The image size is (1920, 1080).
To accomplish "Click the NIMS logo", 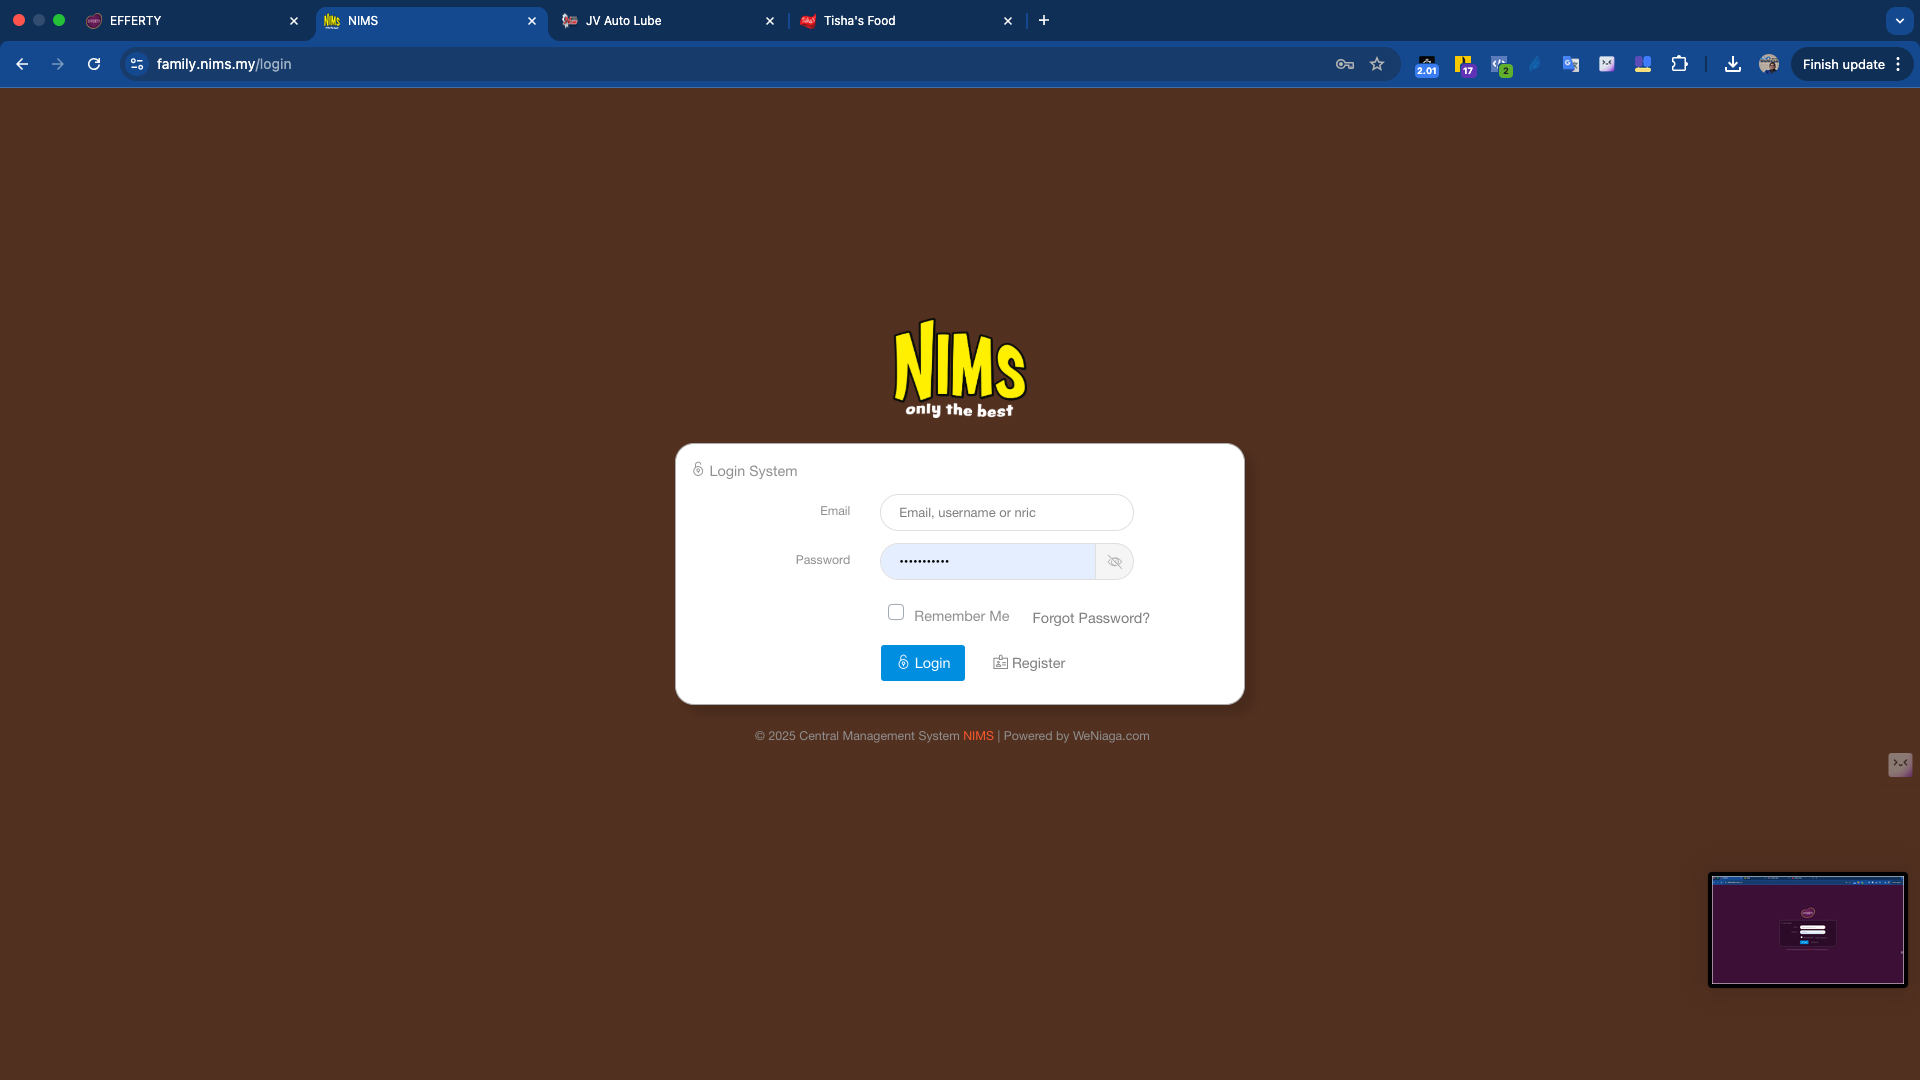I will [x=960, y=368].
